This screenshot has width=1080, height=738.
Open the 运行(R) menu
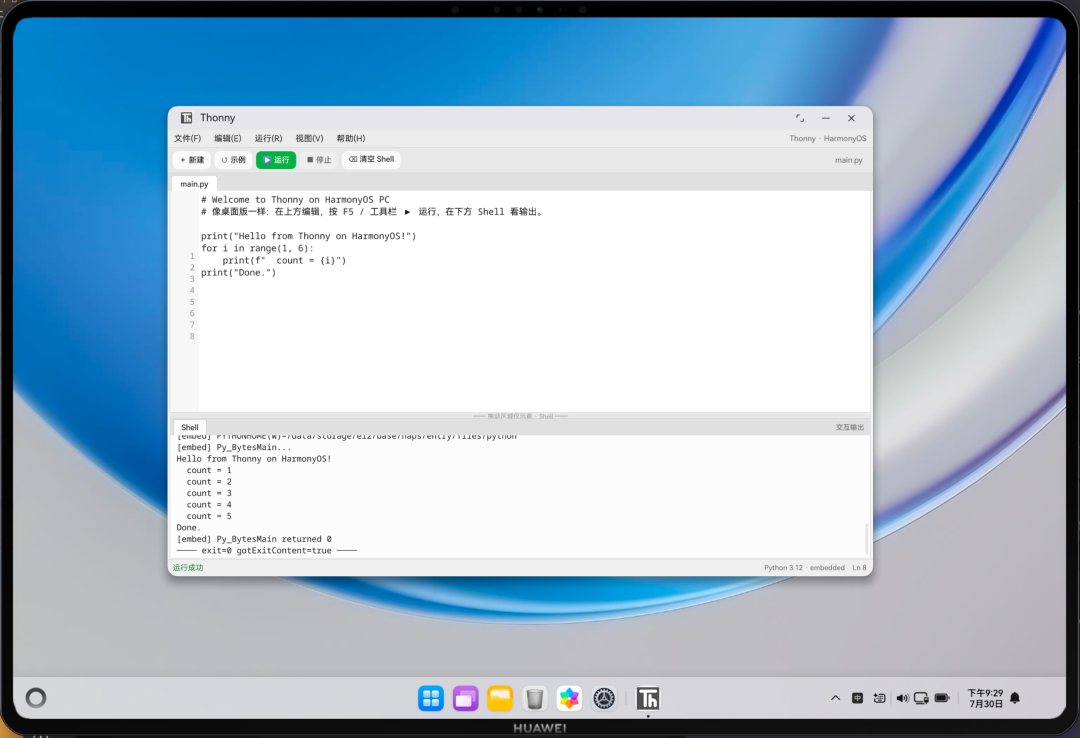click(x=268, y=139)
